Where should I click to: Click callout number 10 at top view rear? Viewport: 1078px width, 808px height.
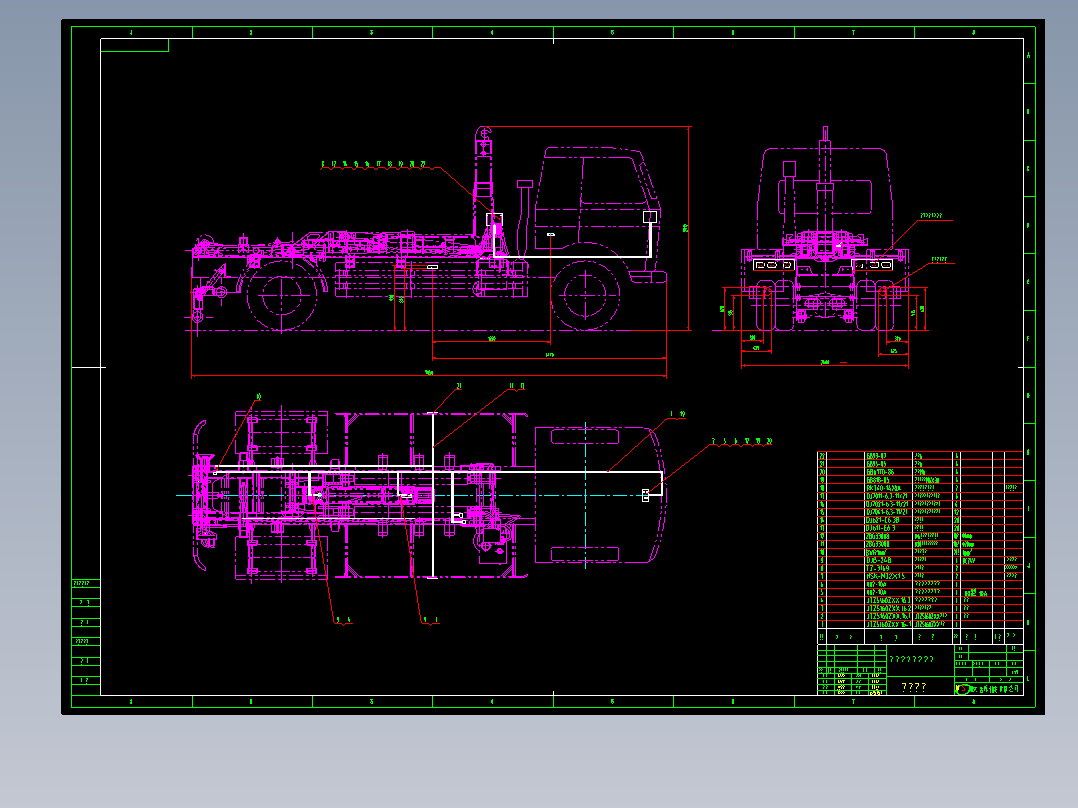(258, 397)
